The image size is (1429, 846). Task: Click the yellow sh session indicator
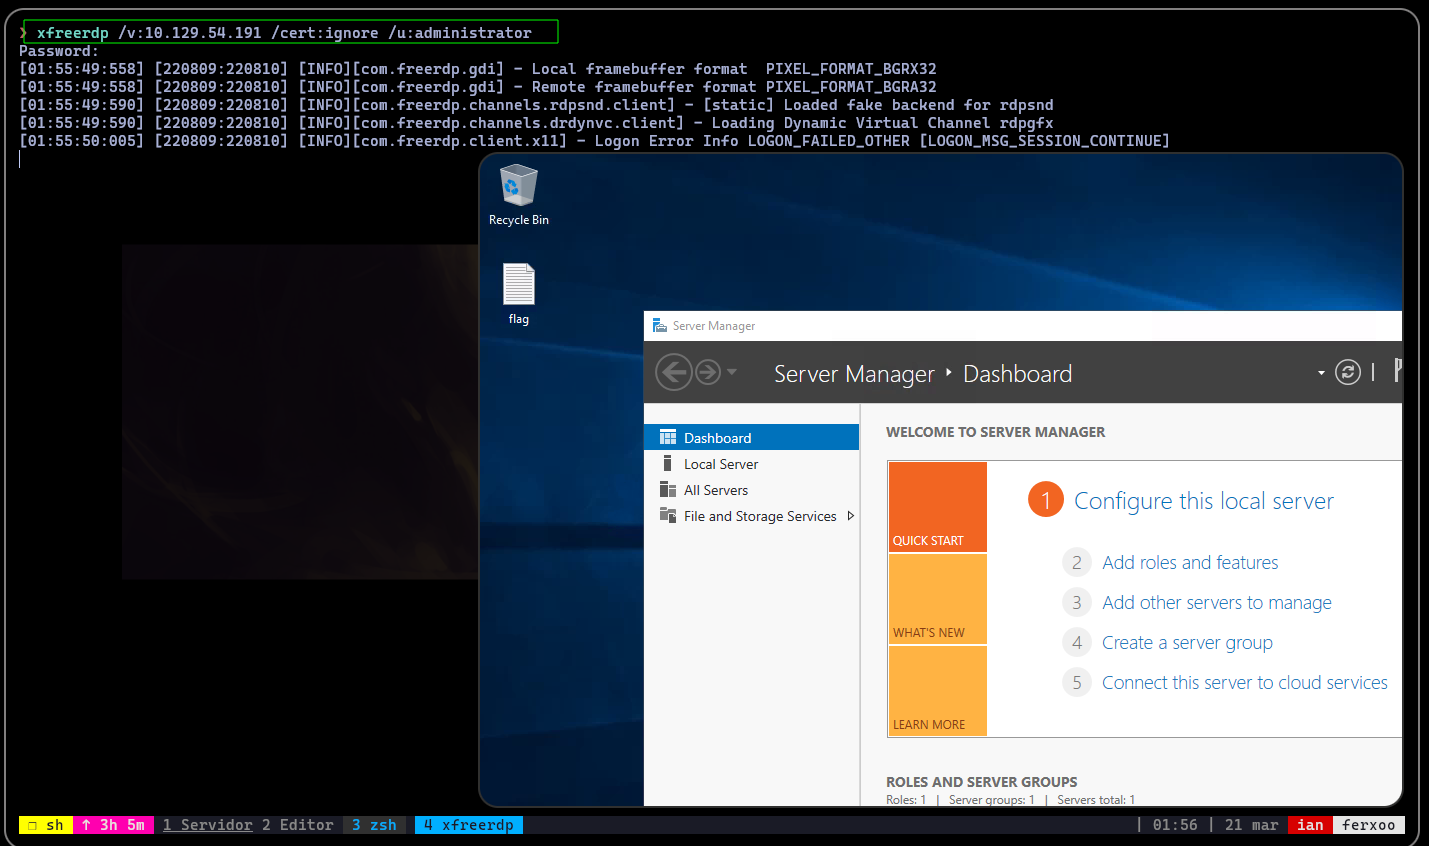(x=46, y=825)
